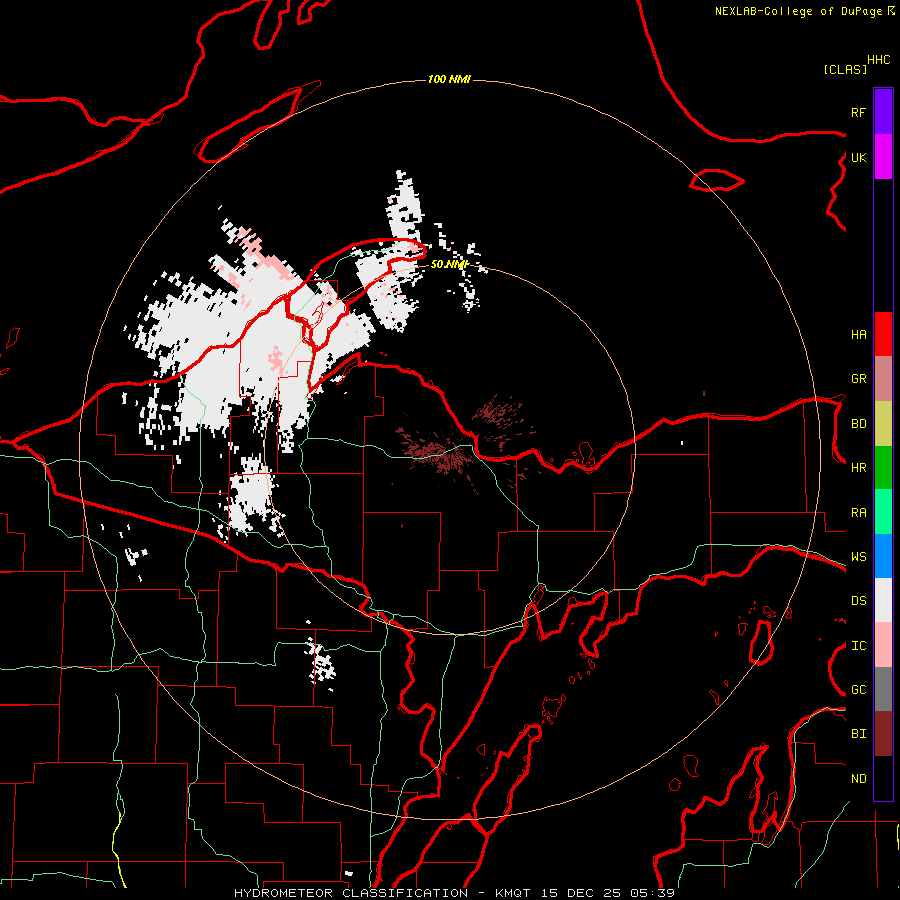Click the RF purple legend swatch
The height and width of the screenshot is (900, 900).
point(883,112)
